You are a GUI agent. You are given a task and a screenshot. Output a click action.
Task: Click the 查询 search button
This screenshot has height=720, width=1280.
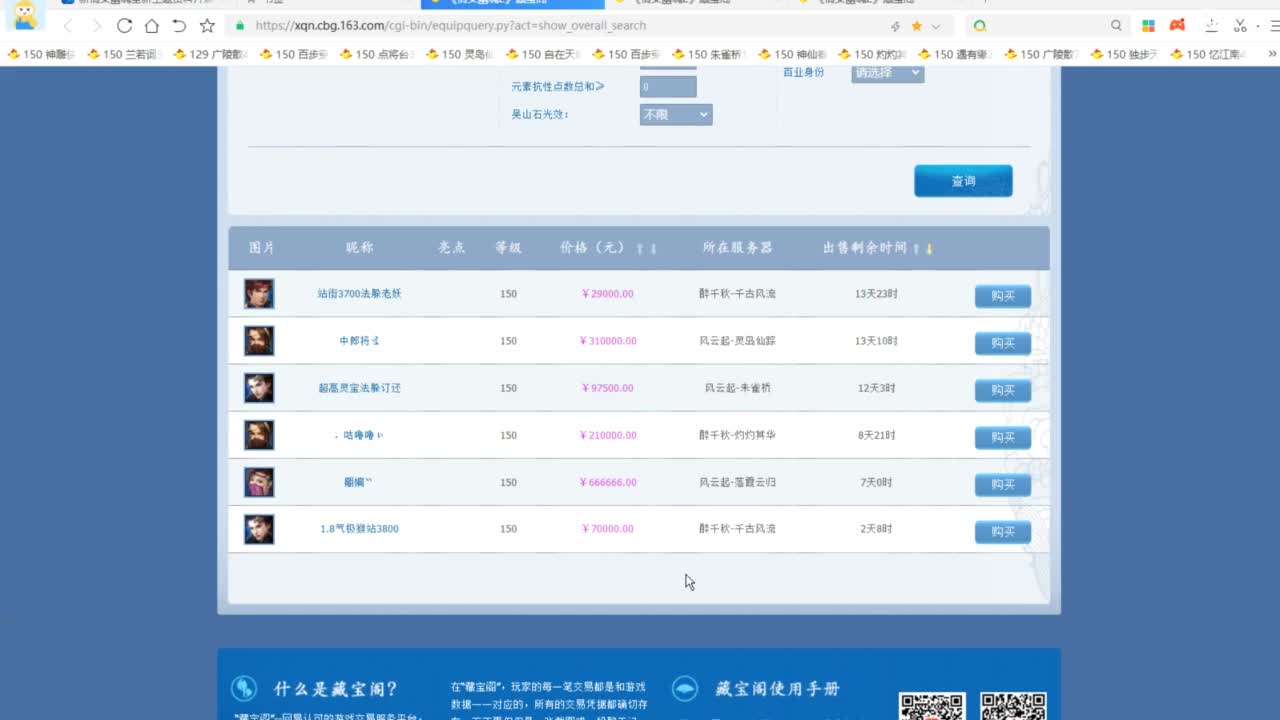coord(963,181)
